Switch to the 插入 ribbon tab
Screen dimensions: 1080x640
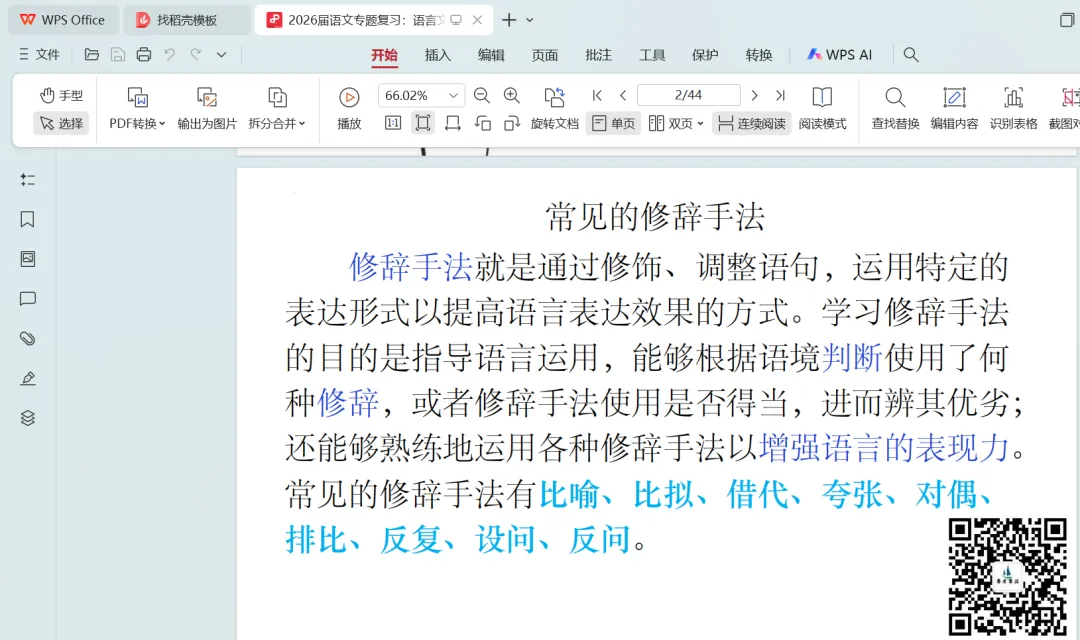tap(437, 55)
